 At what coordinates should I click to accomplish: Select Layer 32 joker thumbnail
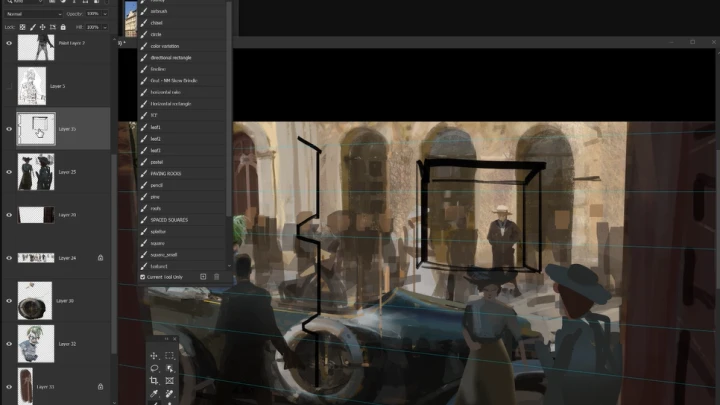point(36,344)
